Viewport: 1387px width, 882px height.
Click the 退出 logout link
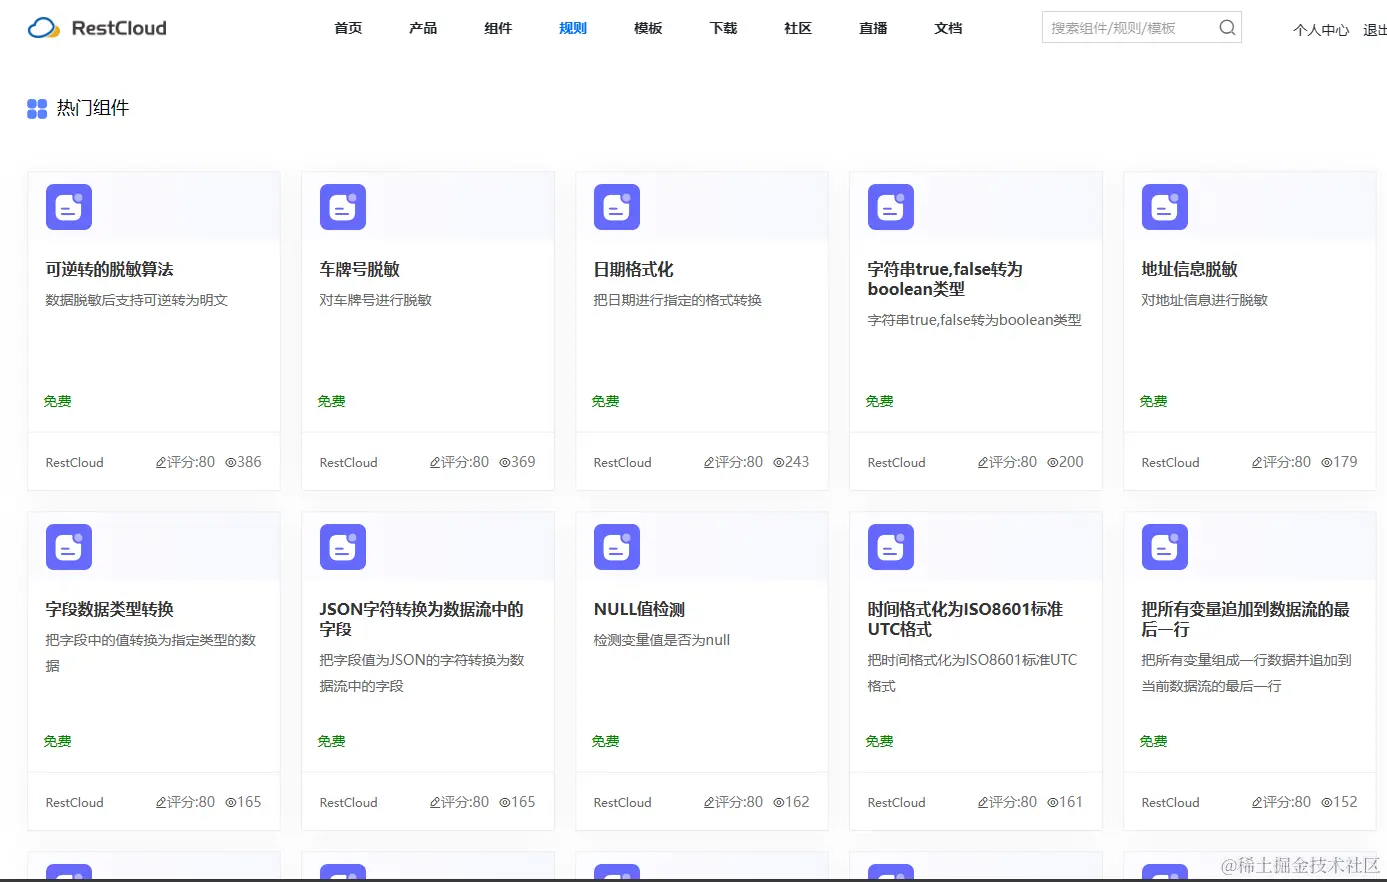pyautogui.click(x=1375, y=30)
